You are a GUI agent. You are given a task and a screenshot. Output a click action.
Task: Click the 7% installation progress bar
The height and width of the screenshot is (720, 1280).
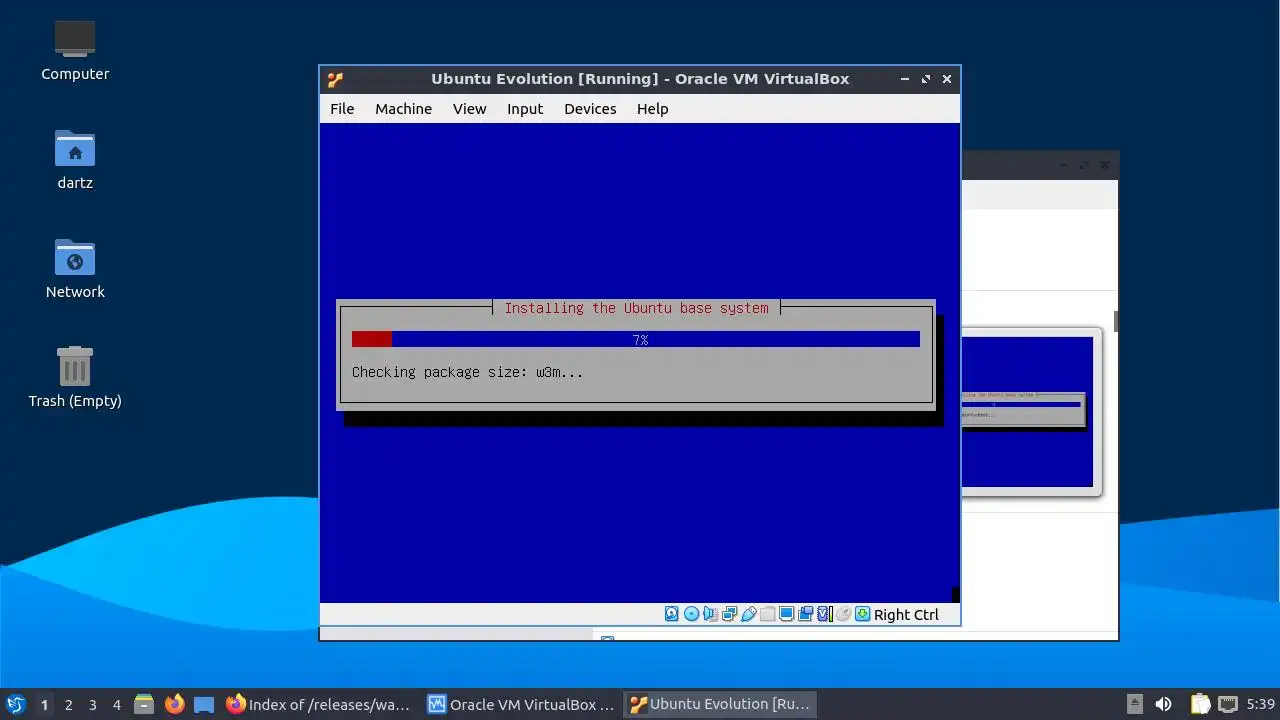coord(636,340)
